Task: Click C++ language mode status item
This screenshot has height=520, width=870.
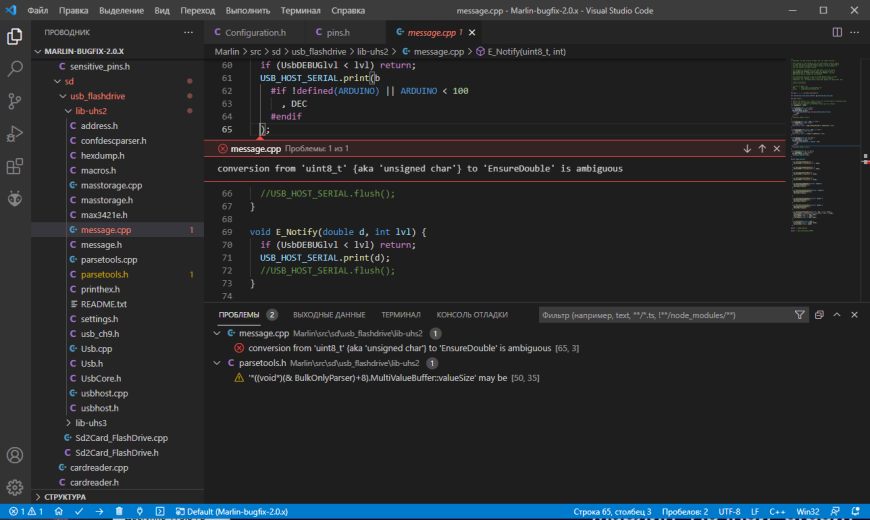Action: point(777,512)
